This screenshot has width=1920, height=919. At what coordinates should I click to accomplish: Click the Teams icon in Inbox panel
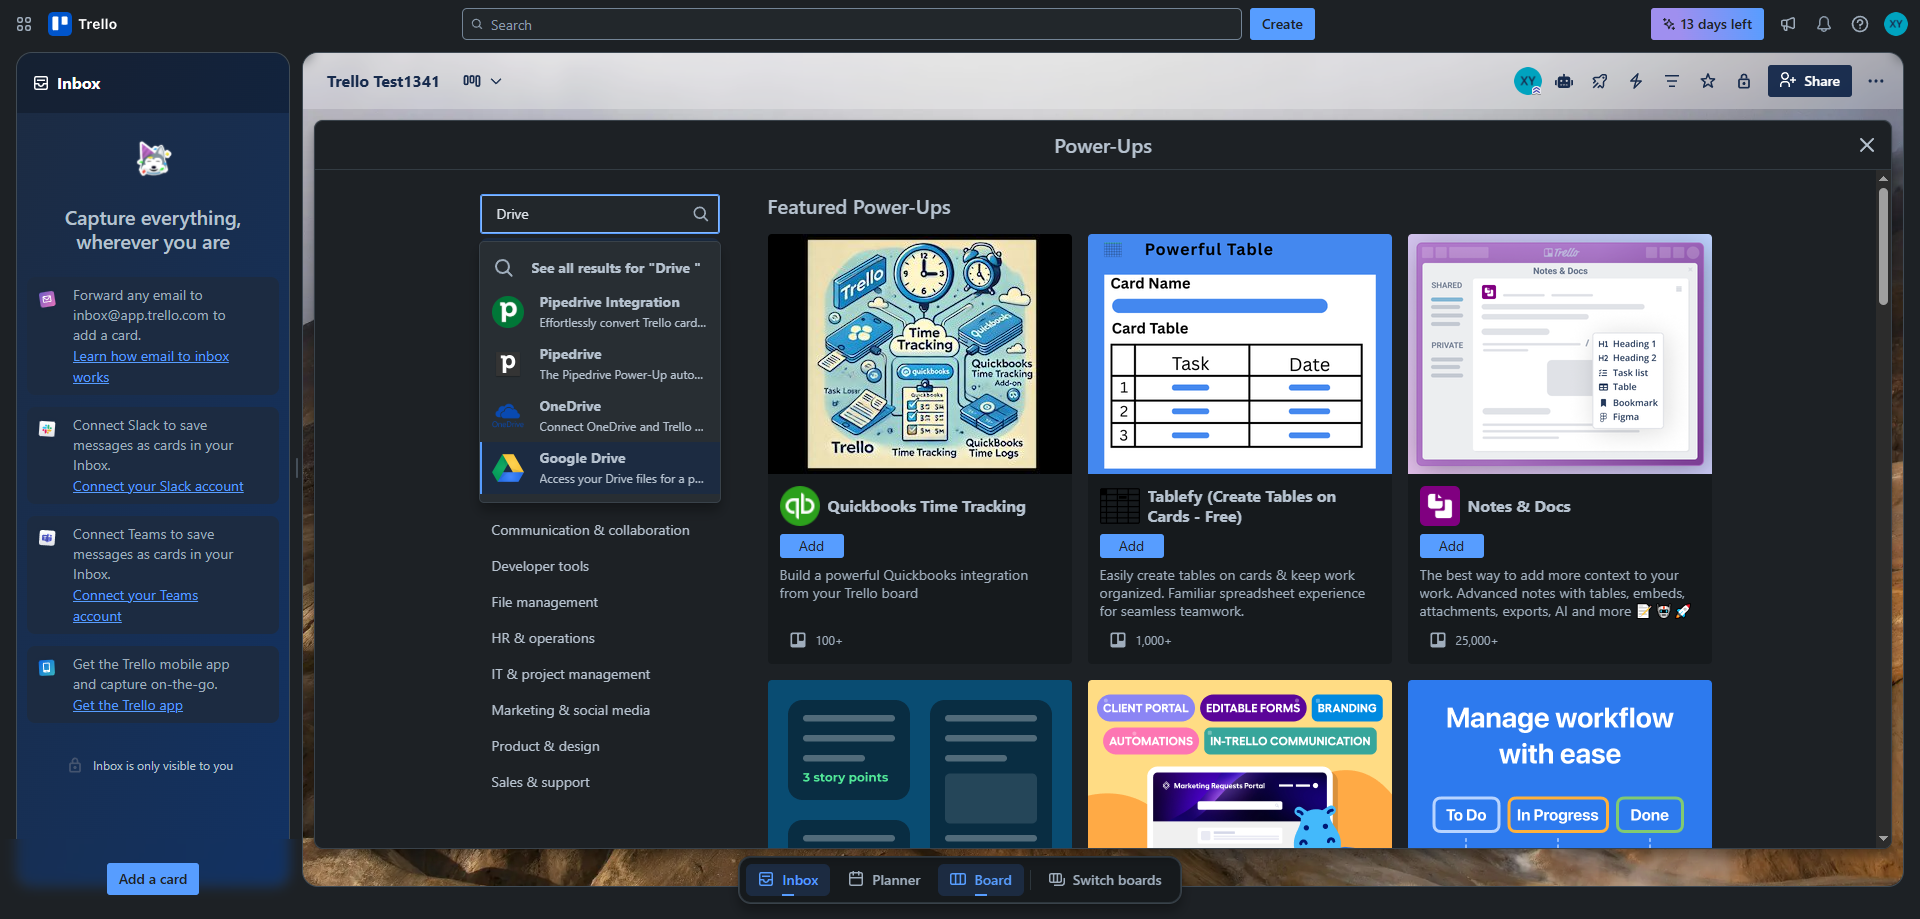(x=47, y=538)
